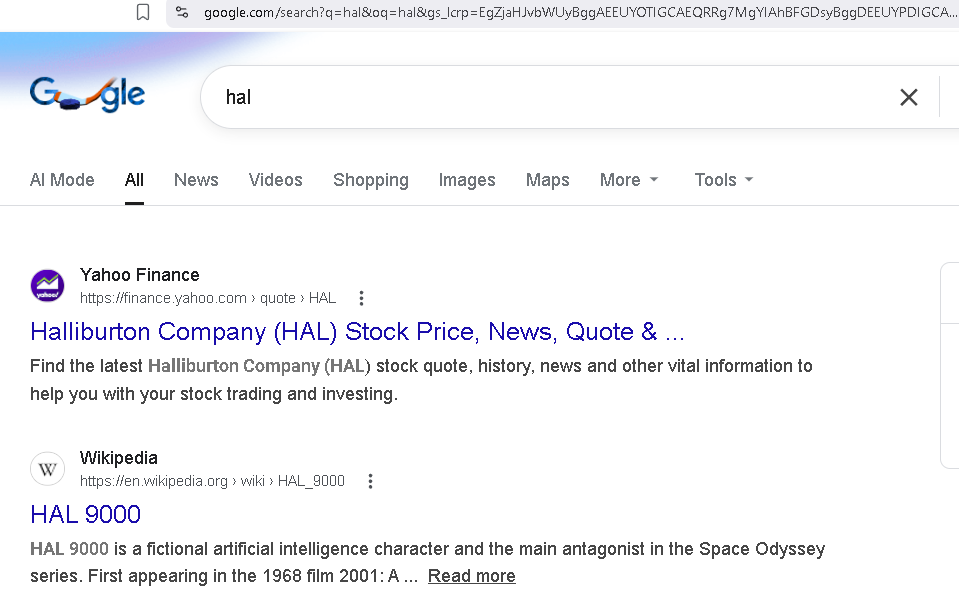The height and width of the screenshot is (616, 959).
Task: Click the bookmark icon in address bar
Action: [x=143, y=12]
